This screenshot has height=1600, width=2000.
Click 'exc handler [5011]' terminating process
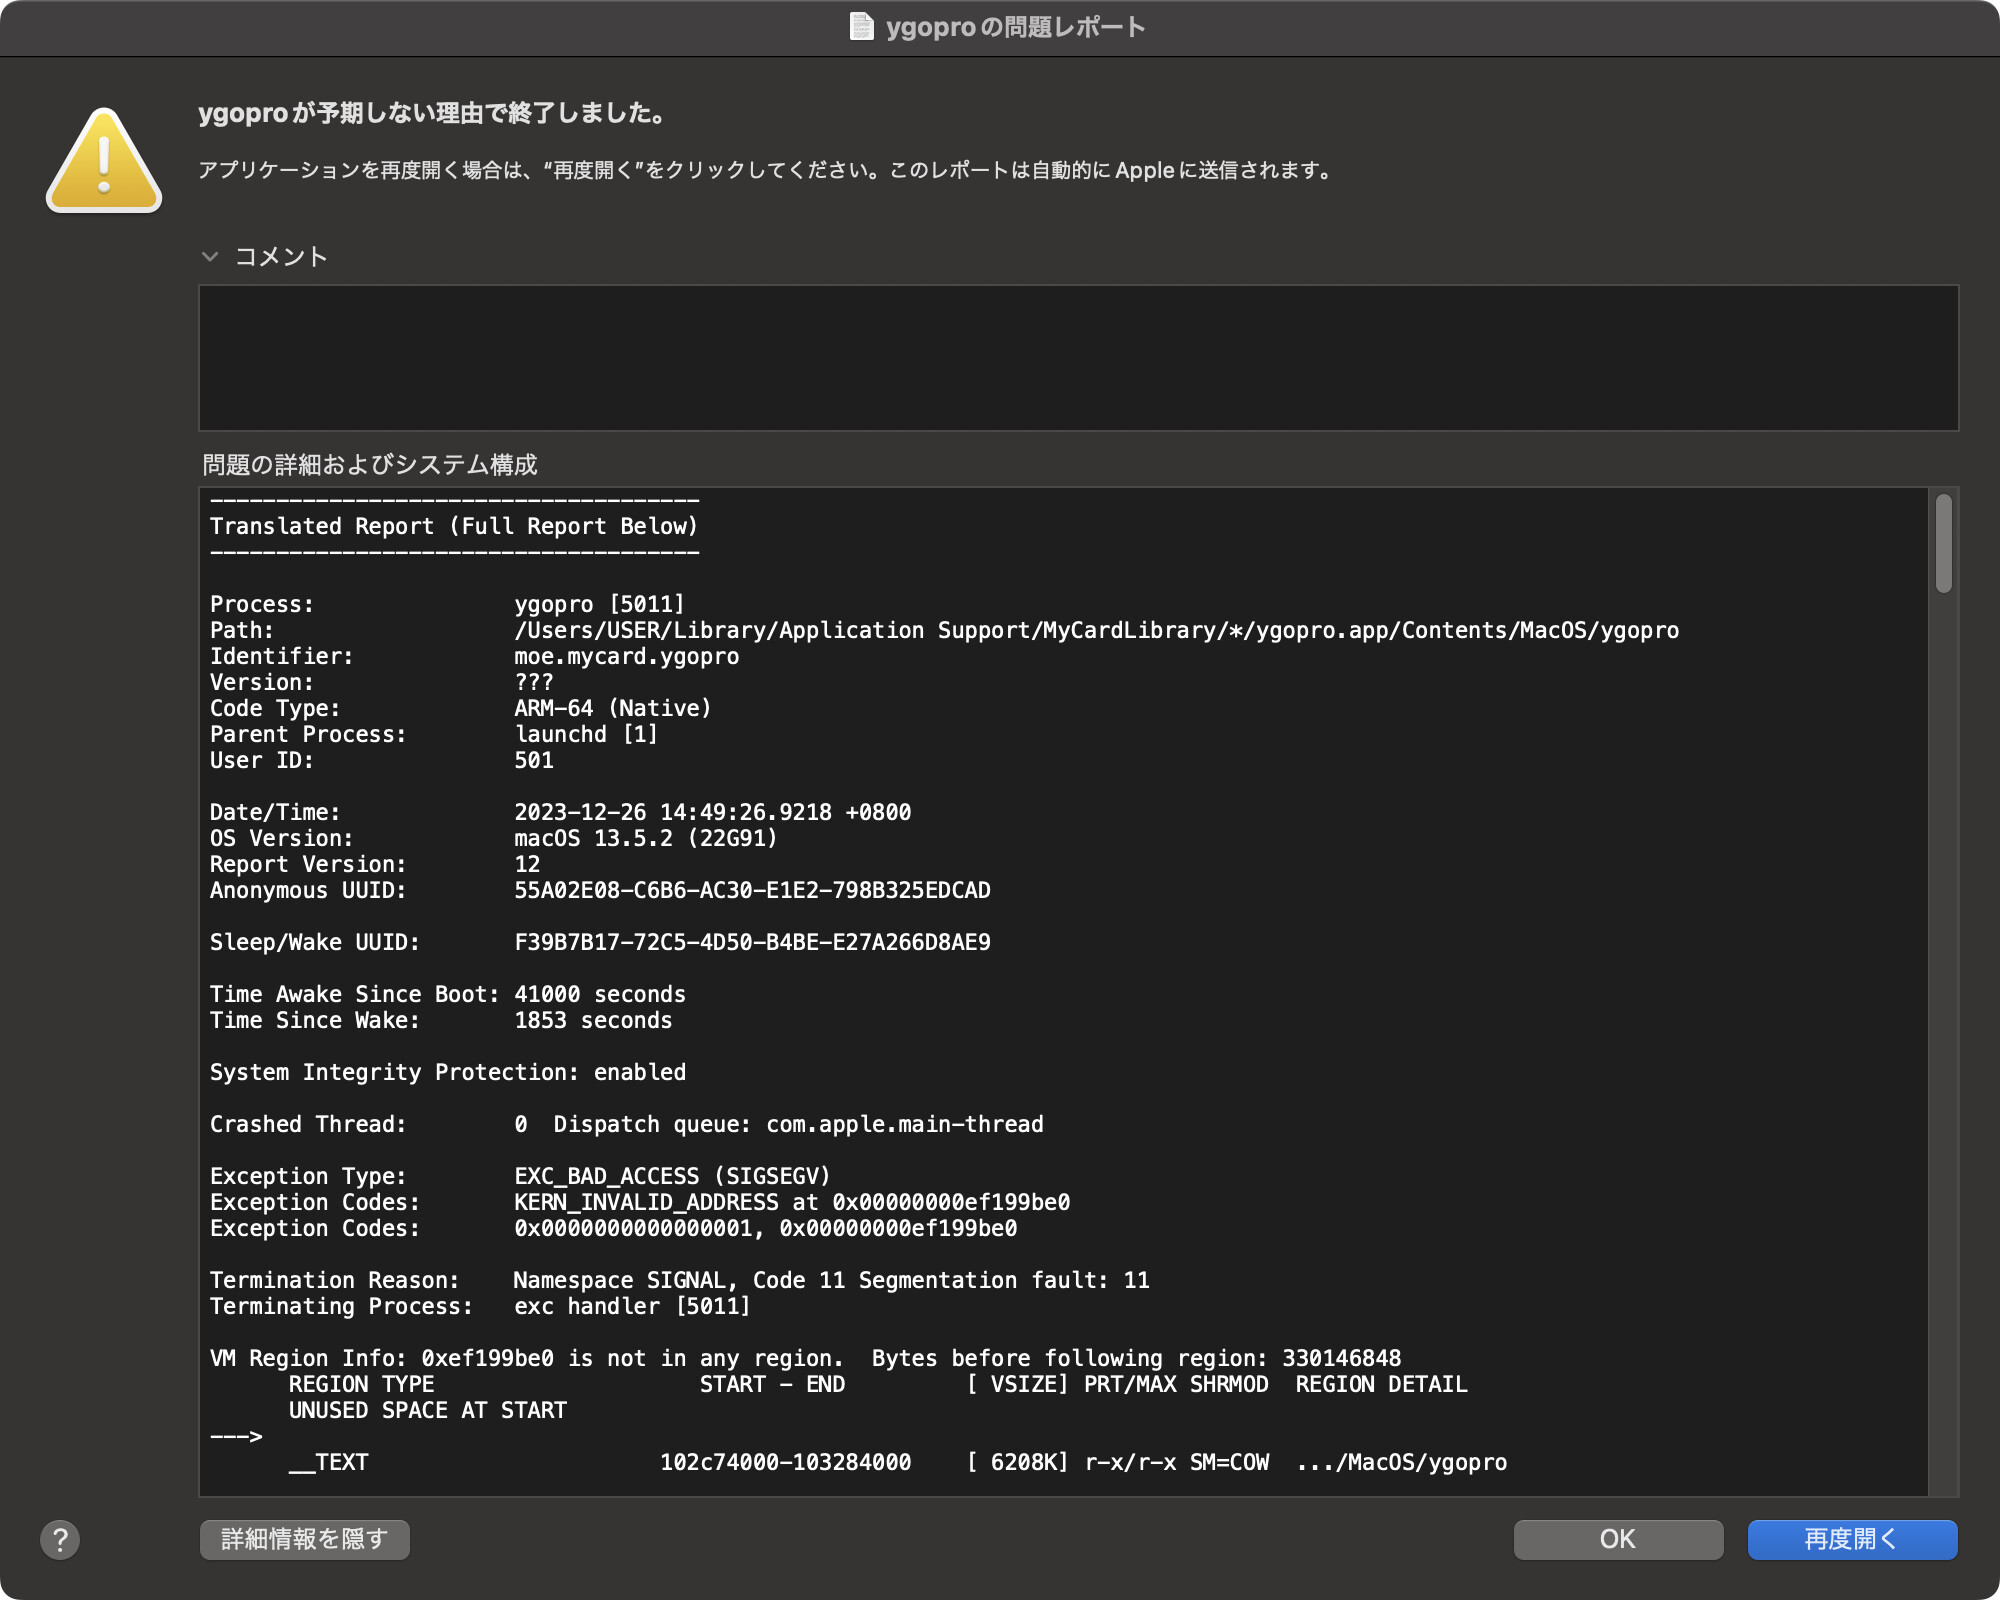[x=632, y=1306]
